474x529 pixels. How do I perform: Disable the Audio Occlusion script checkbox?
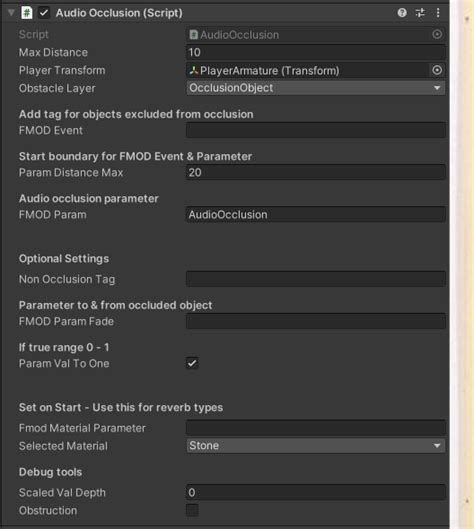pyautogui.click(x=44, y=13)
